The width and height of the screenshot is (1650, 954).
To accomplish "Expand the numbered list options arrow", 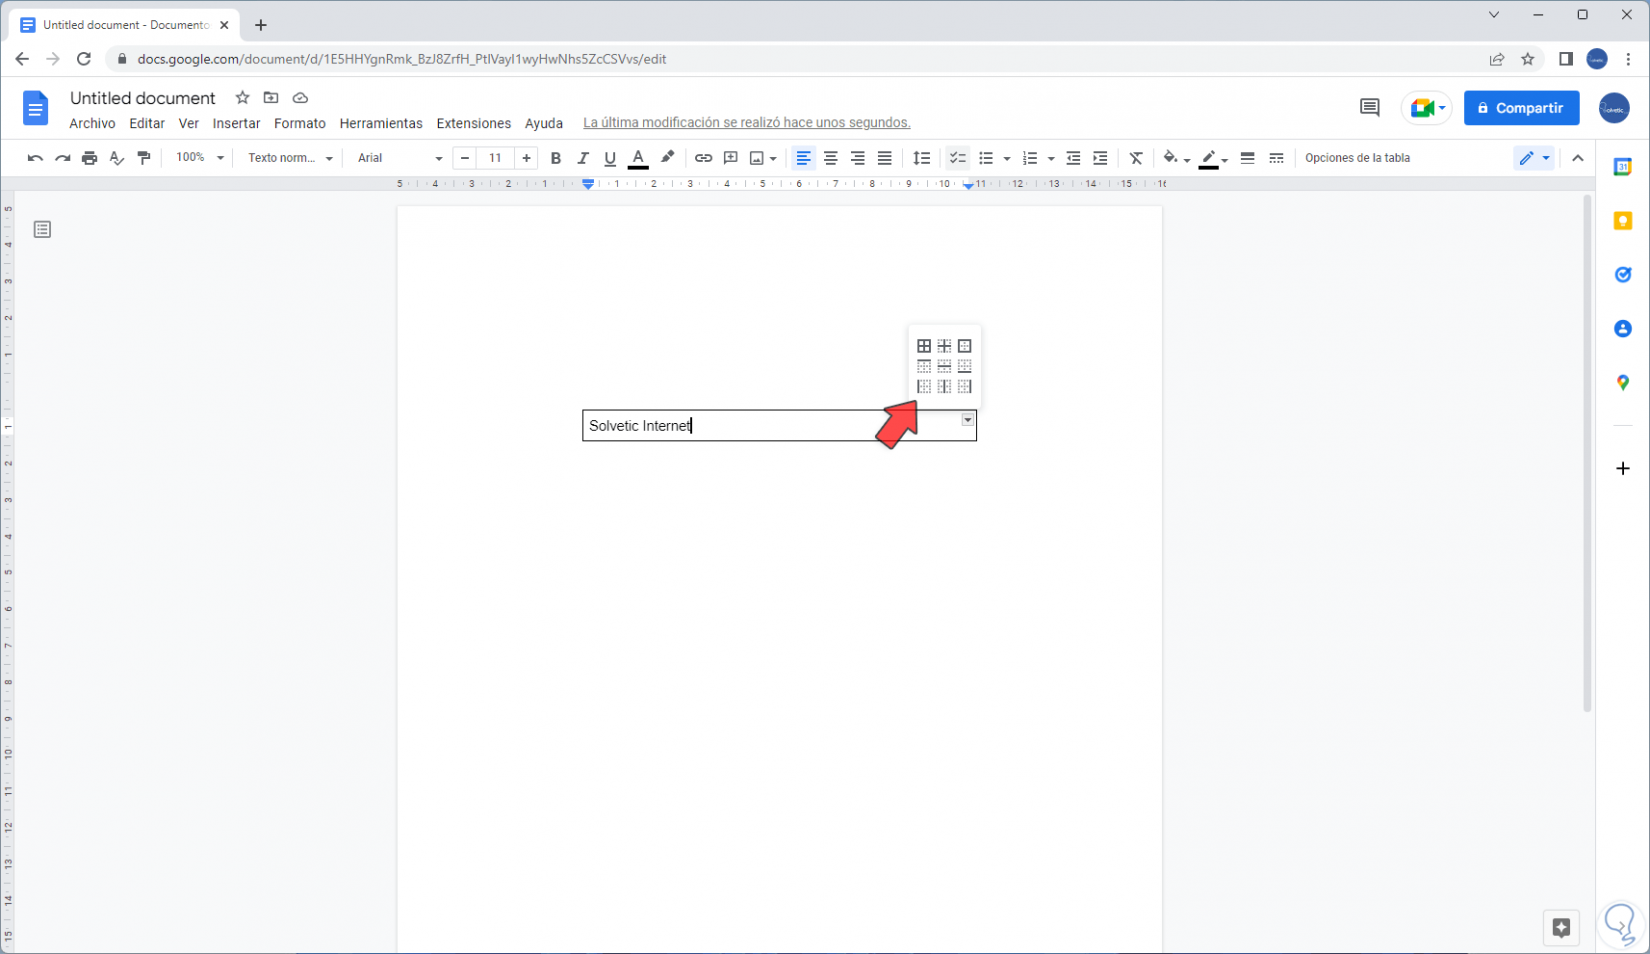I will [x=1051, y=158].
